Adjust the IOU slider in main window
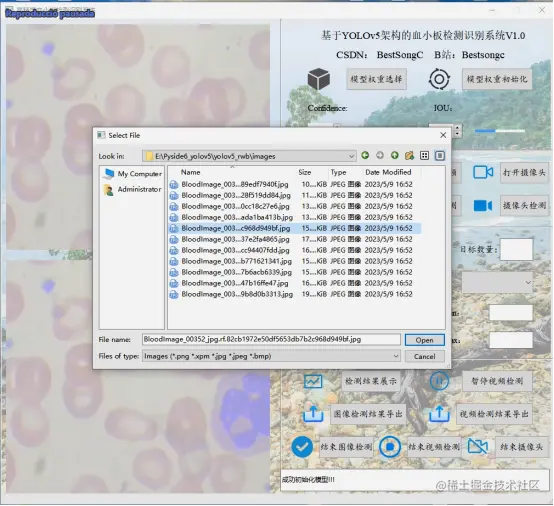The width and height of the screenshot is (554, 506). pyautogui.click(x=500, y=131)
